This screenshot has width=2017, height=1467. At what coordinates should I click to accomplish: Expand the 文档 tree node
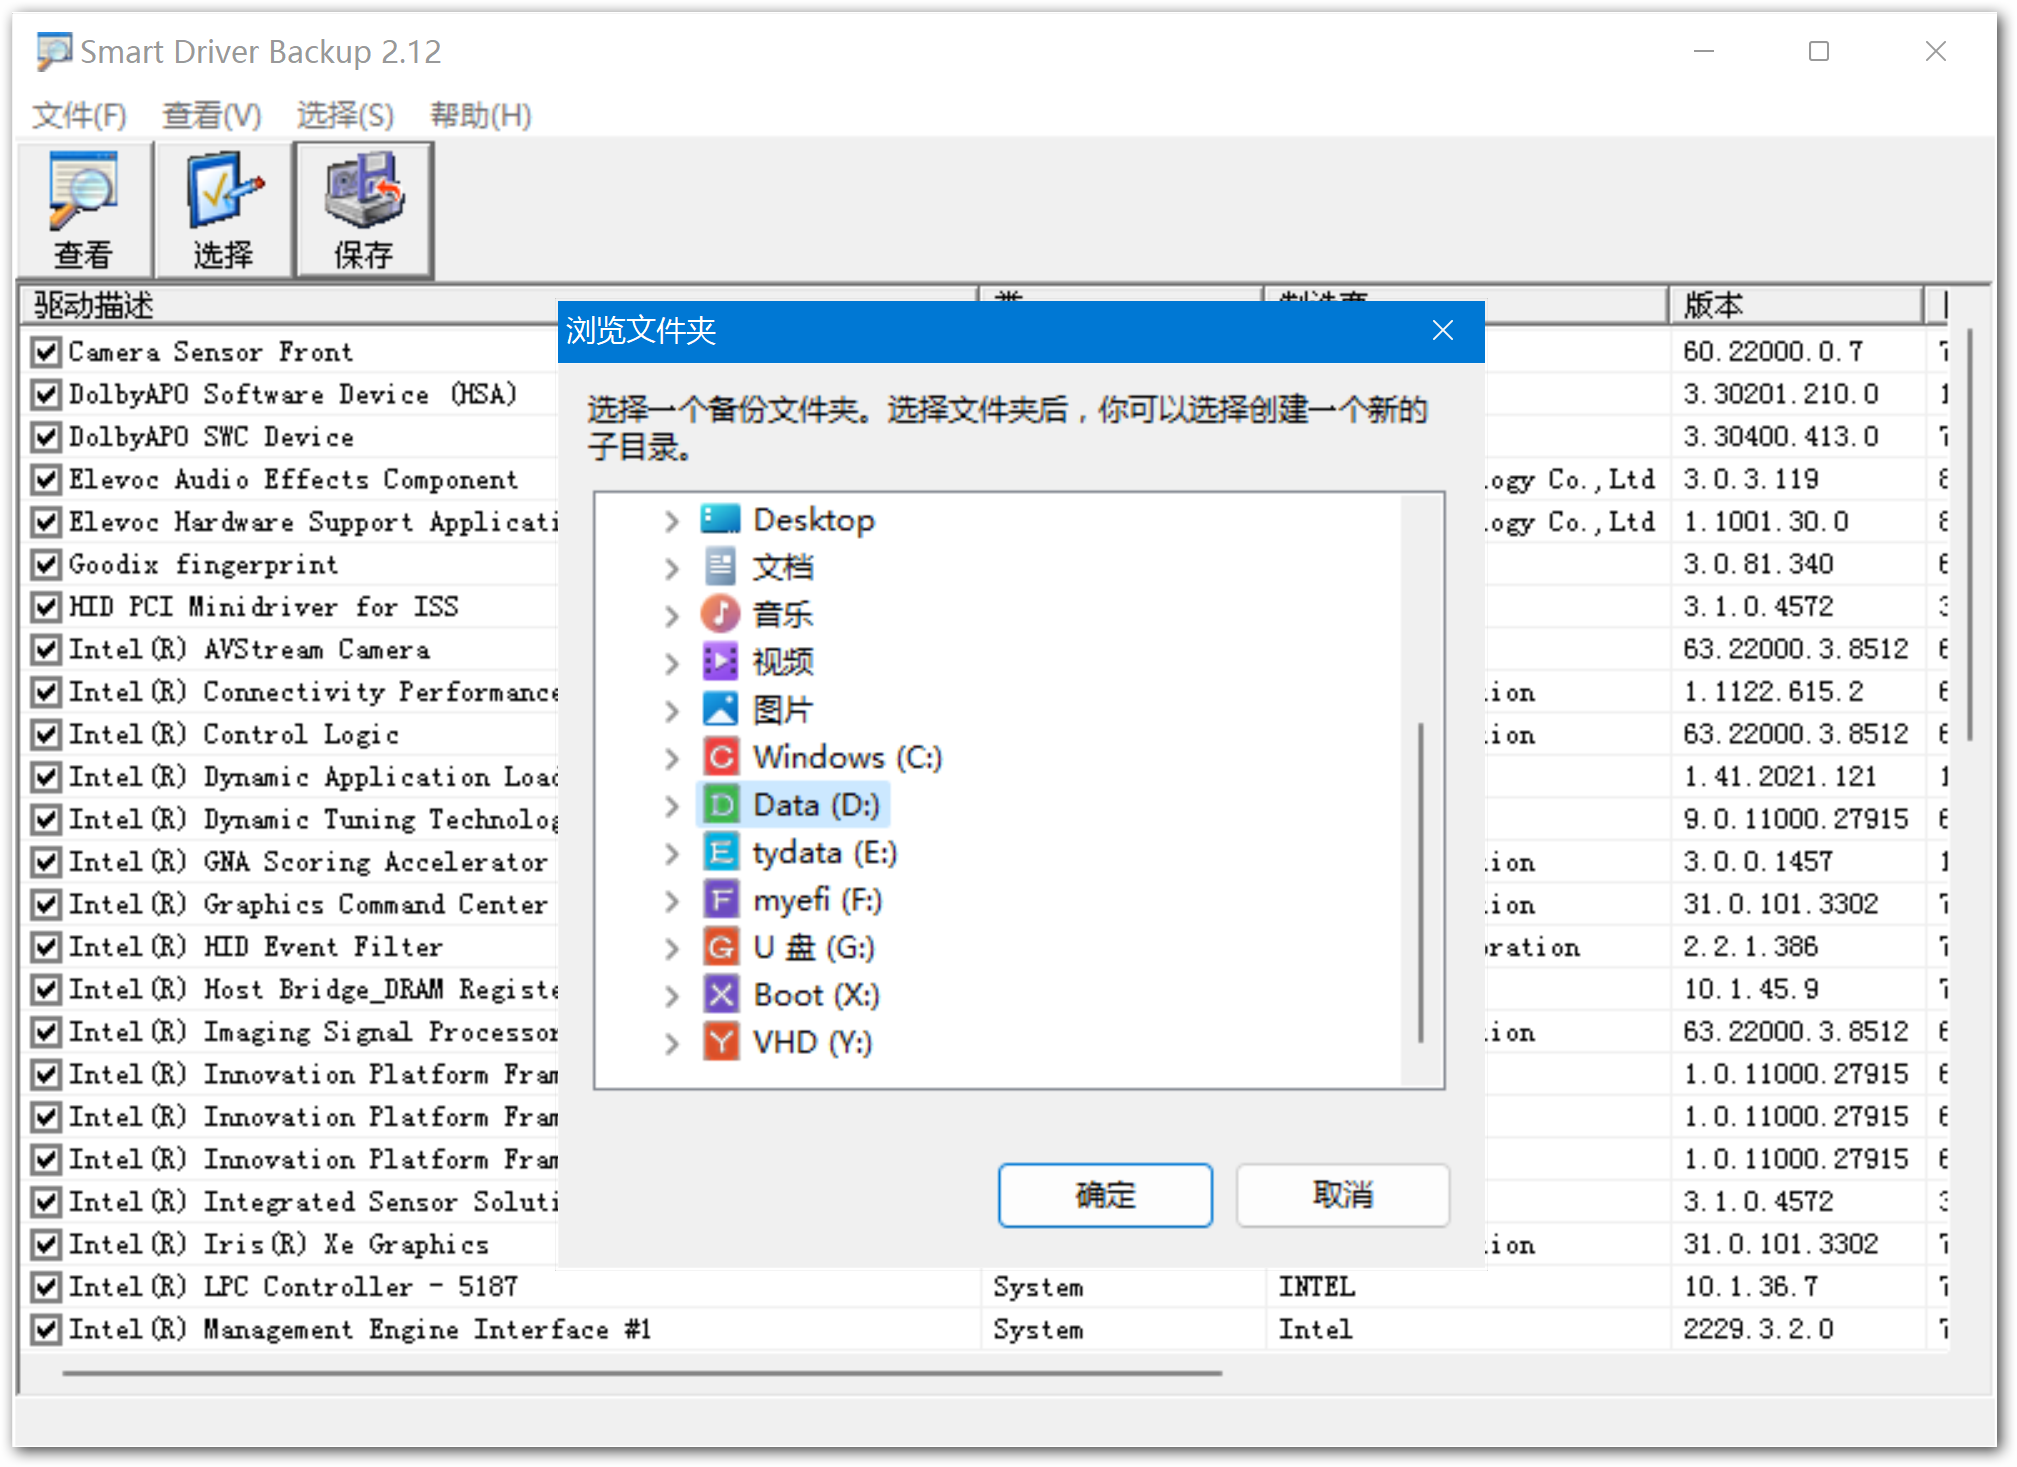[672, 568]
